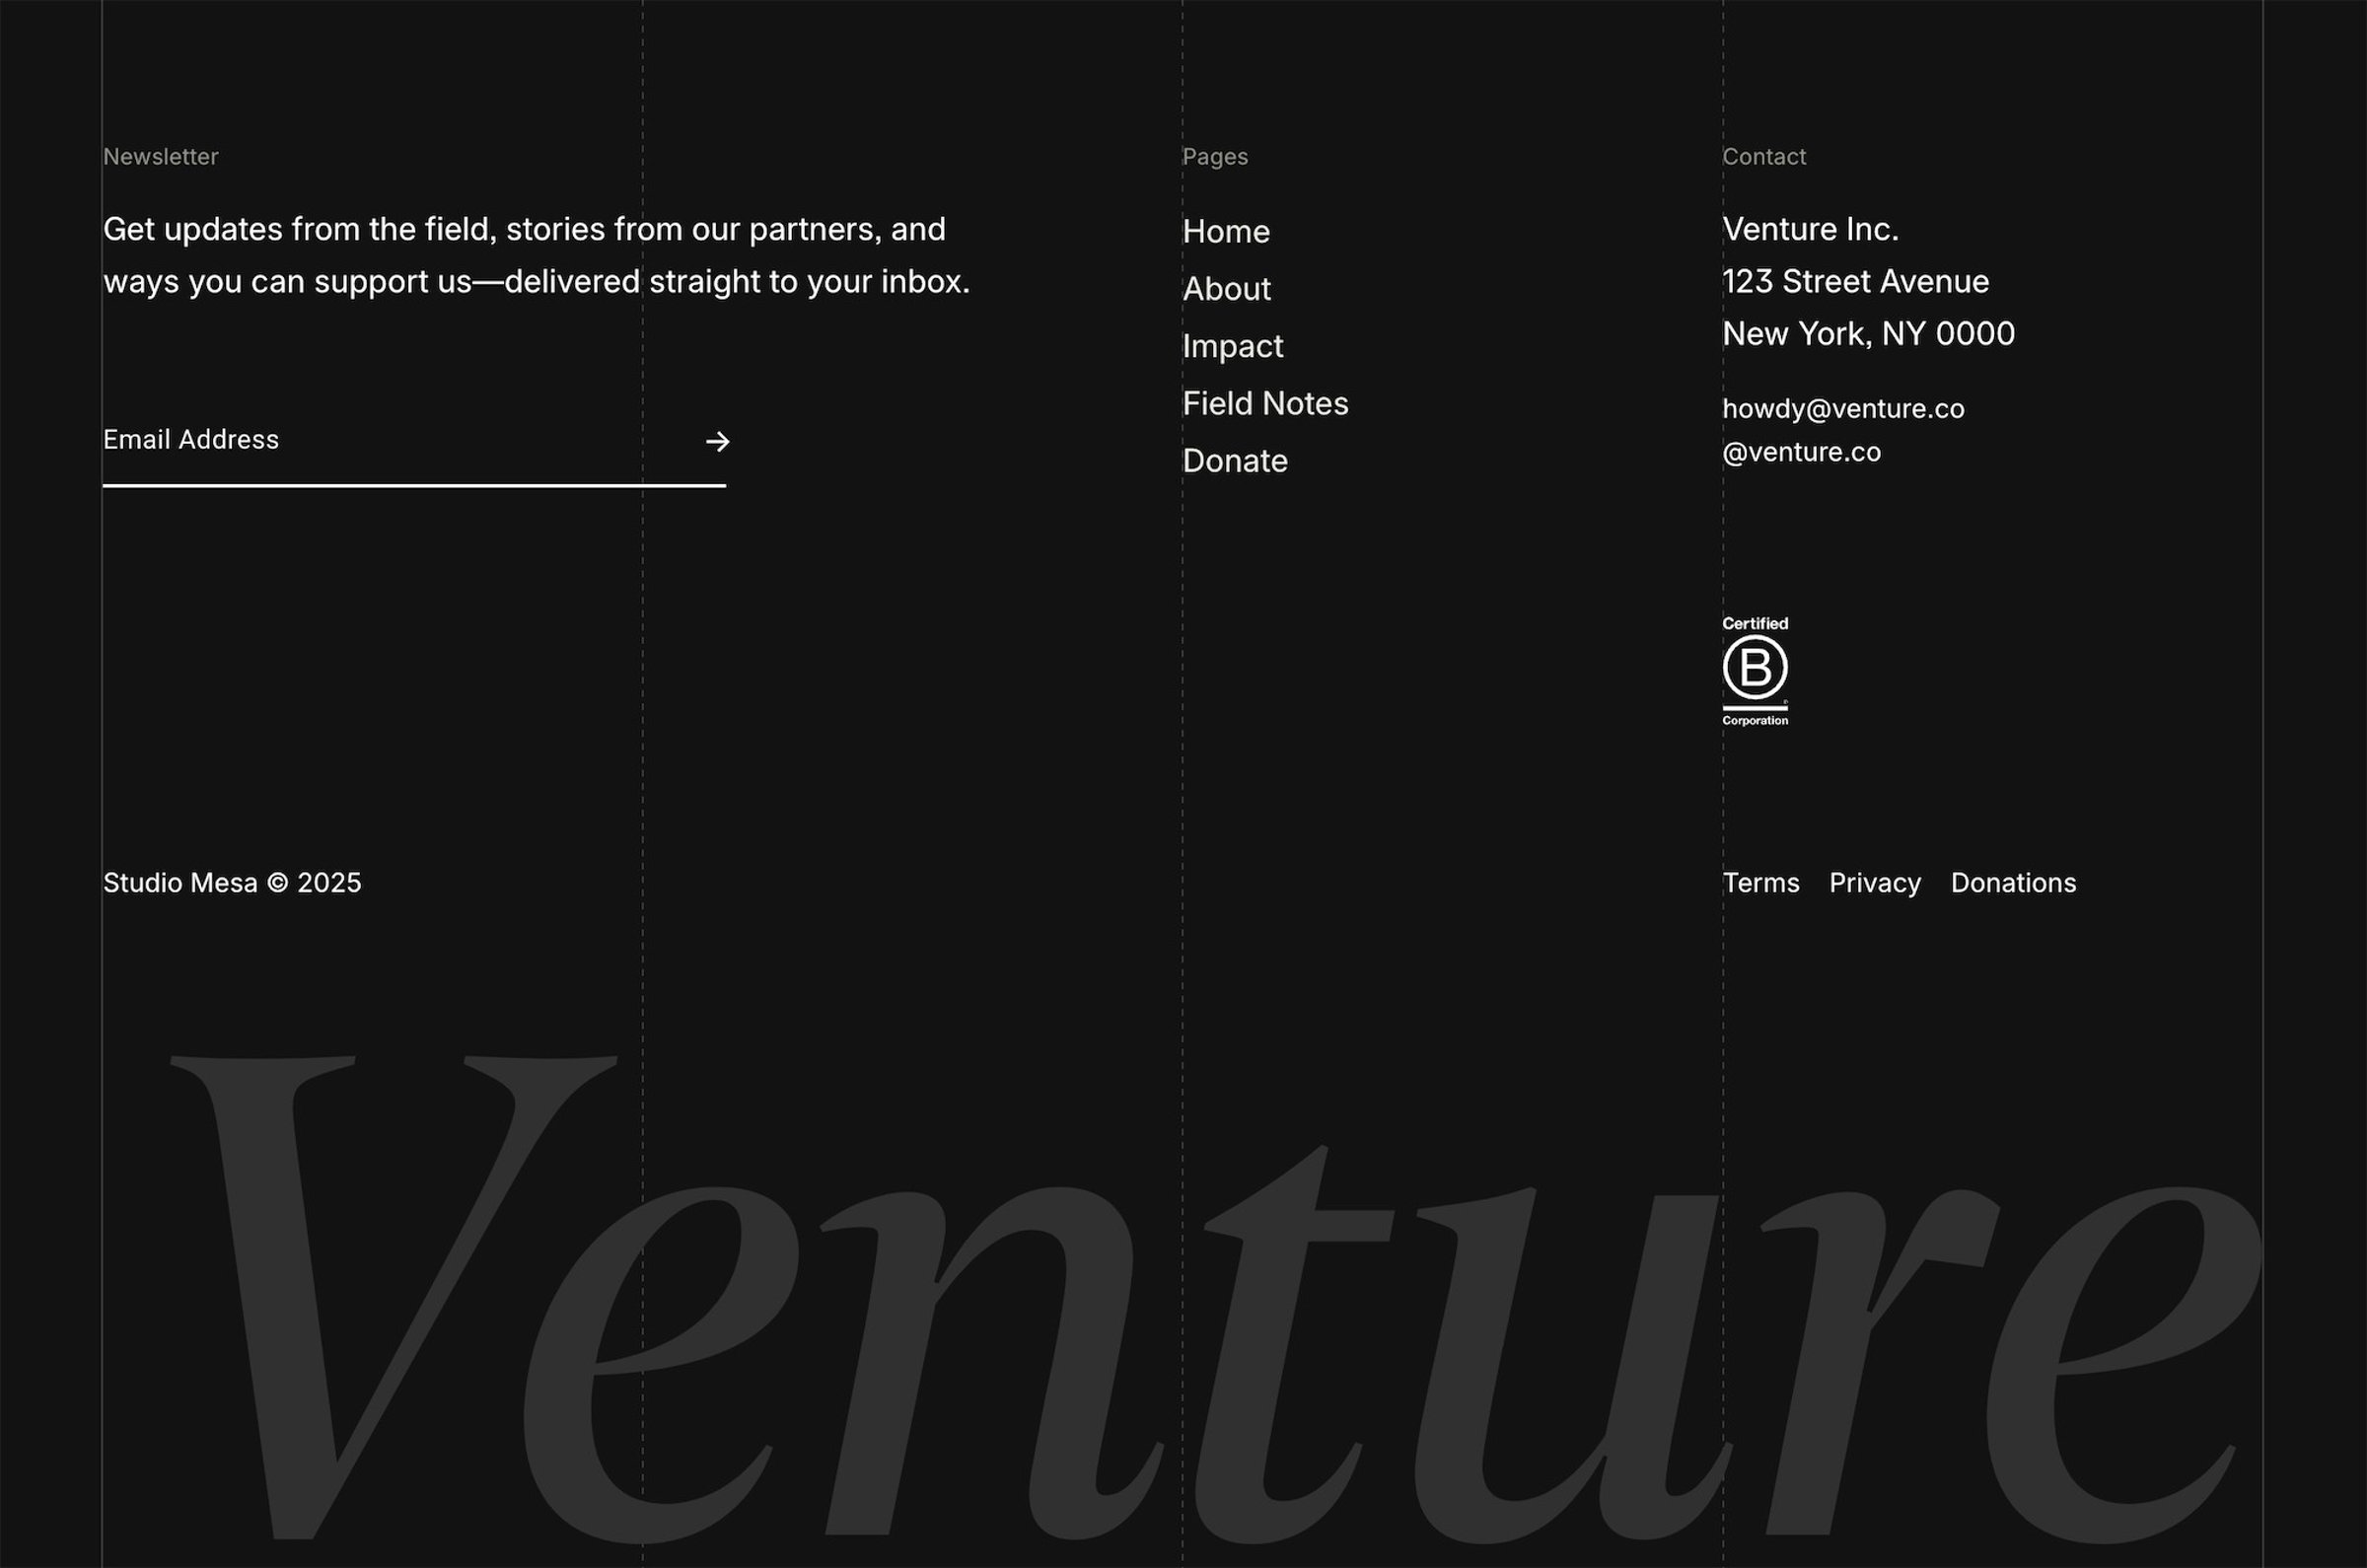The height and width of the screenshot is (1568, 2367).
Task: Click the Certified B Corporation logo
Action: pos(1755,671)
